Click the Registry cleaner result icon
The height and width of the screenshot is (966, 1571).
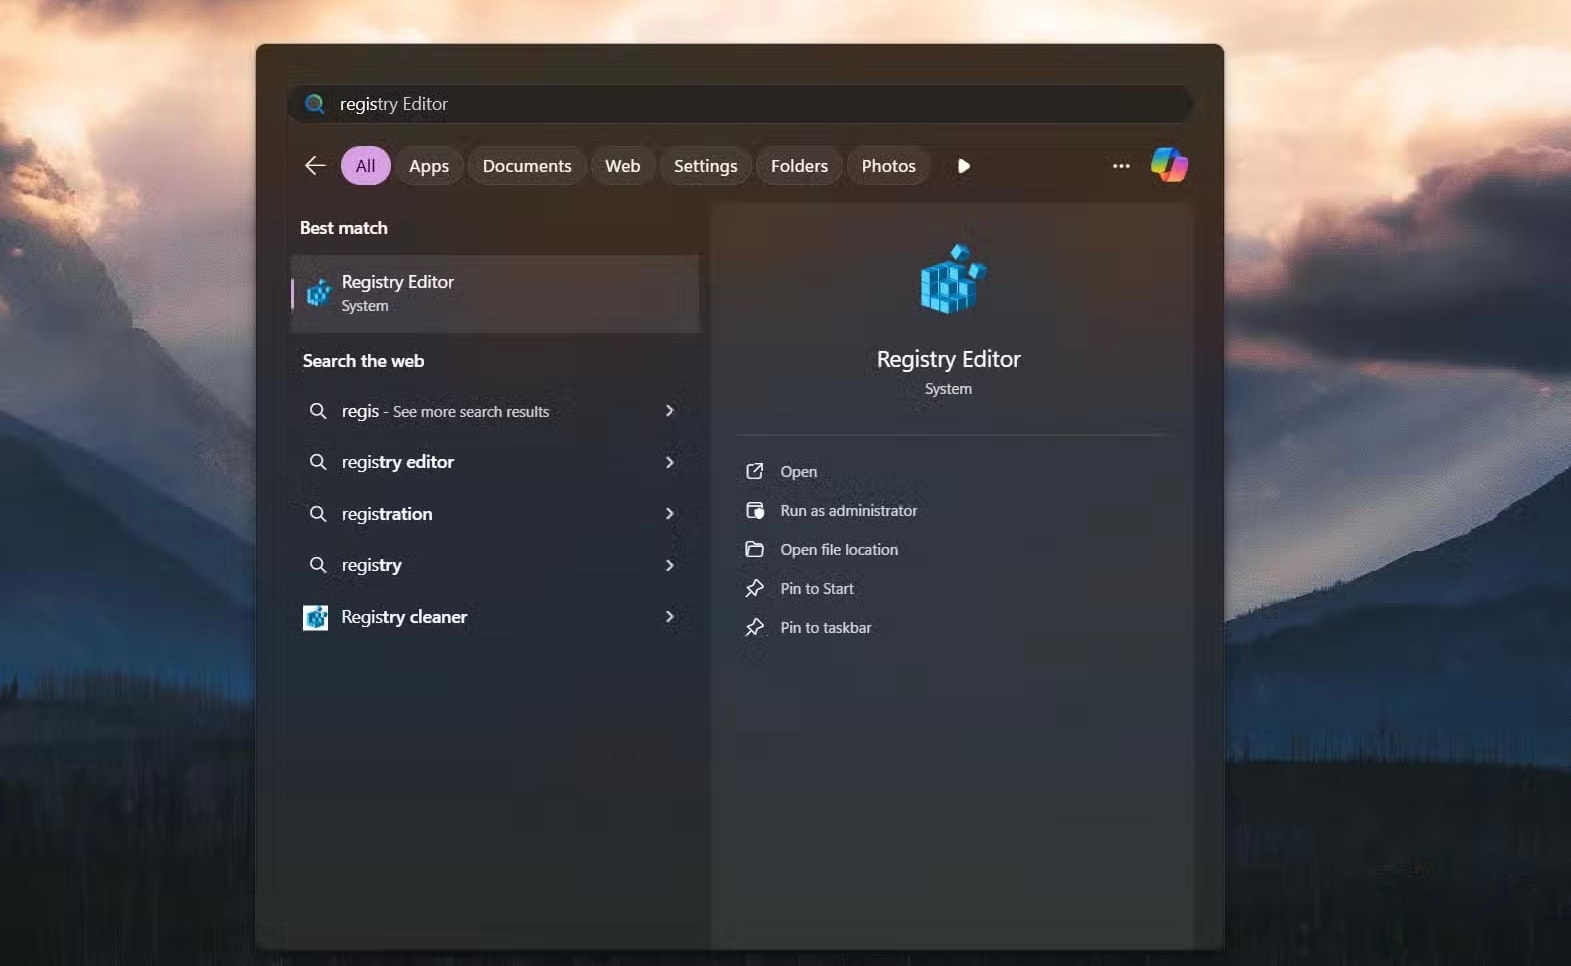(x=316, y=618)
